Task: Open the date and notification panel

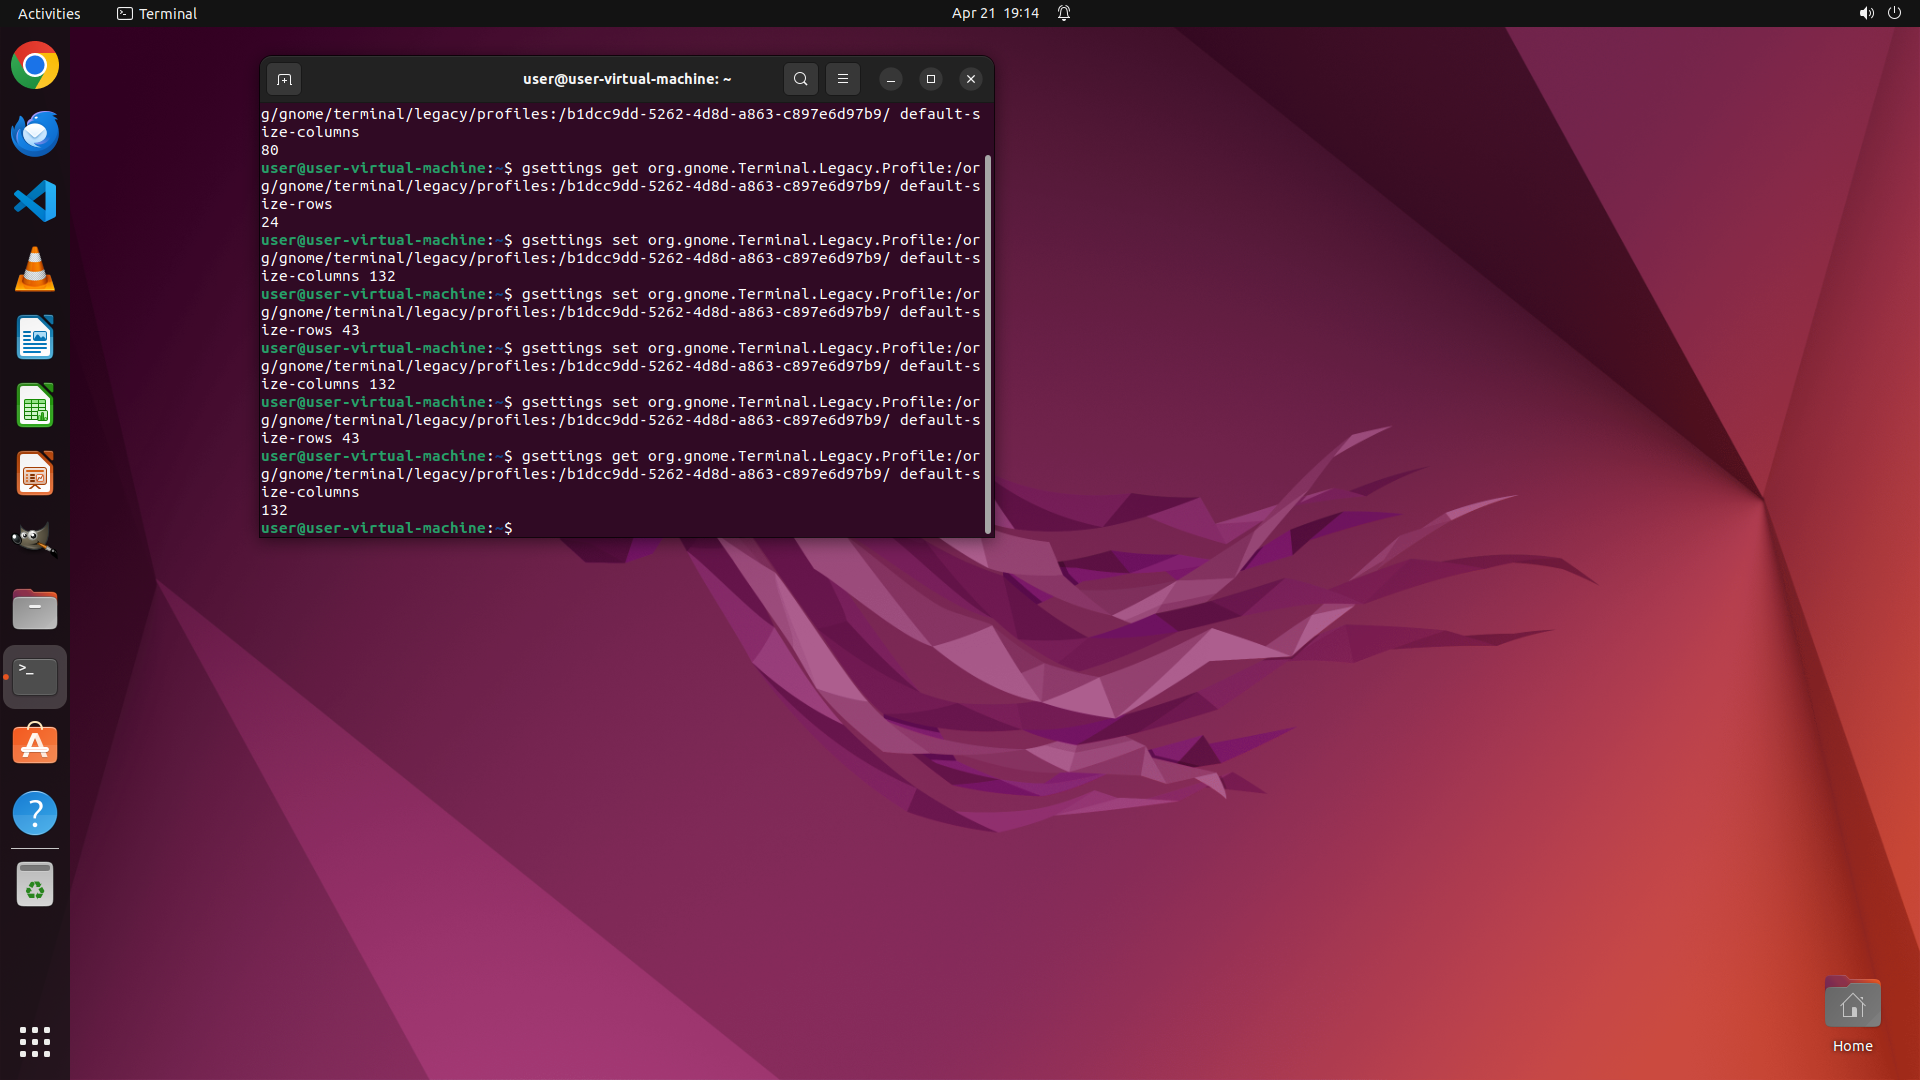Action: coord(995,13)
